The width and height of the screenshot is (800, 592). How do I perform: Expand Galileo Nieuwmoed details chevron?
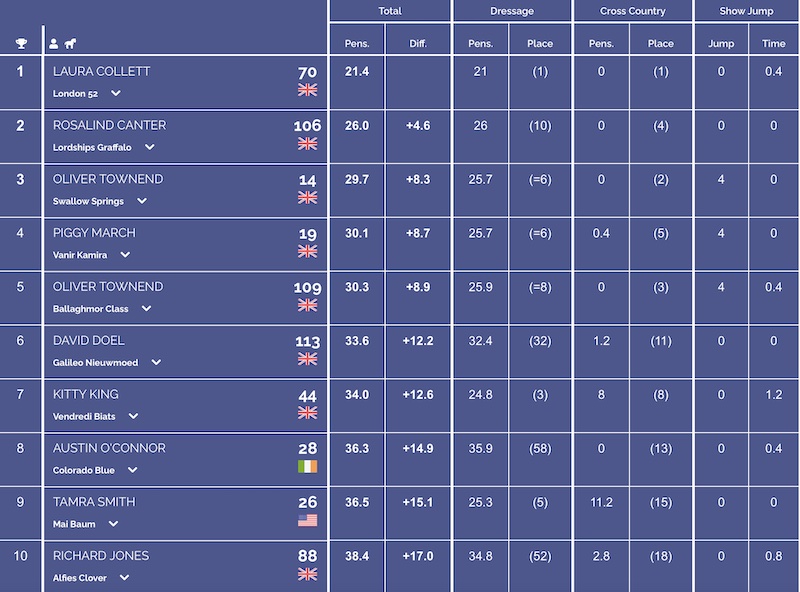pos(156,362)
